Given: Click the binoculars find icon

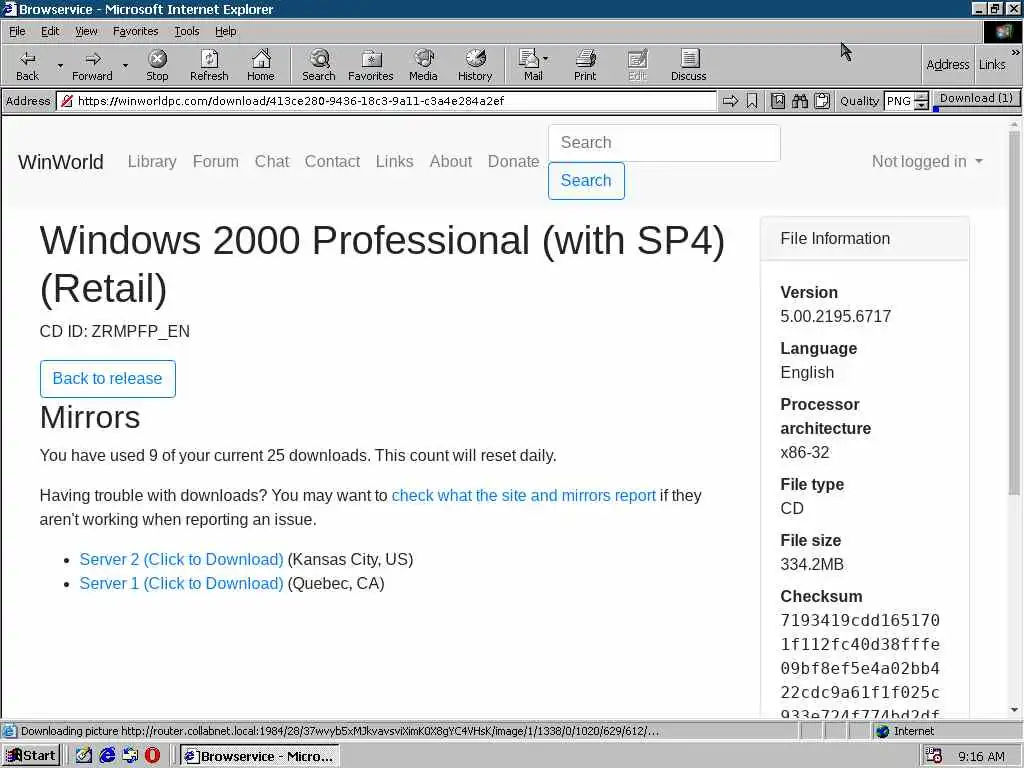Looking at the screenshot, I should tap(800, 101).
